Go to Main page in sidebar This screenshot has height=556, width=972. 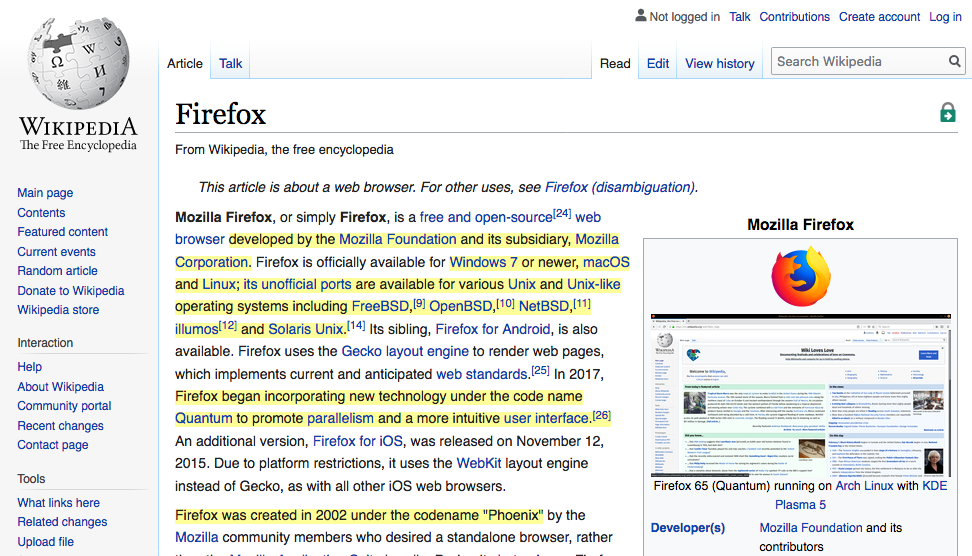pos(45,193)
